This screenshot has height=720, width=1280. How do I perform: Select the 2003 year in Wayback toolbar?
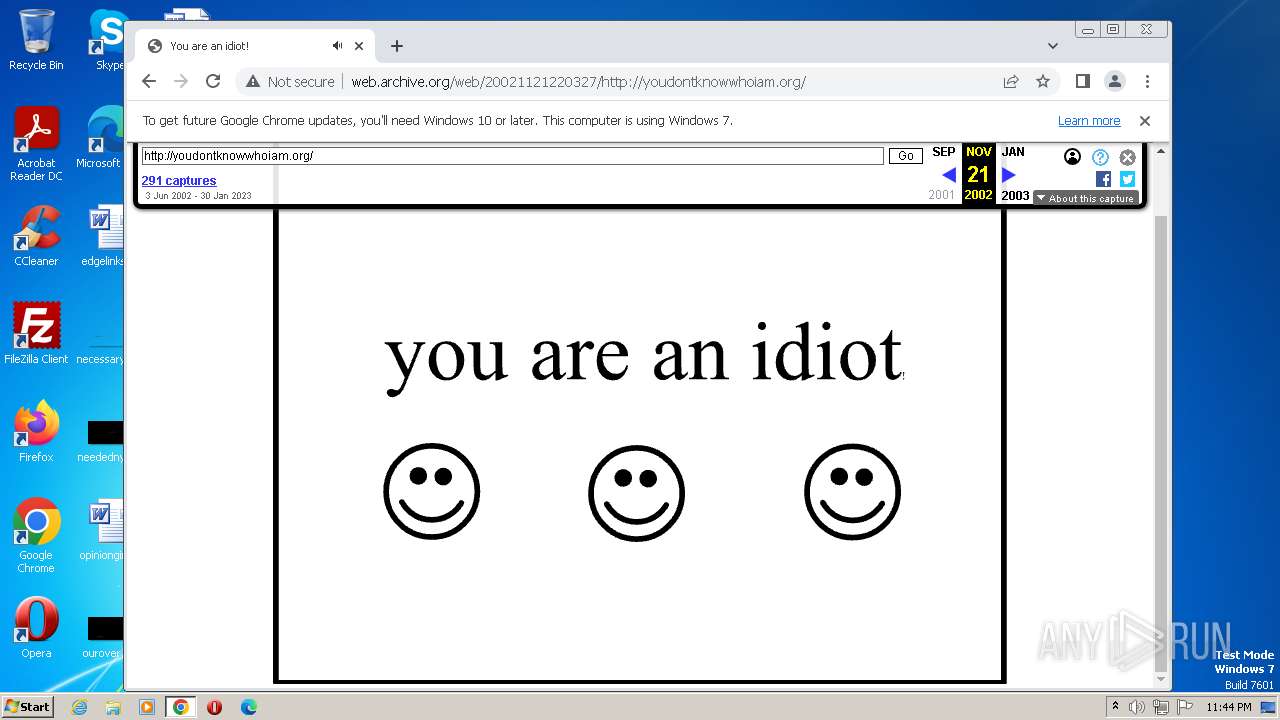pyautogui.click(x=1015, y=196)
